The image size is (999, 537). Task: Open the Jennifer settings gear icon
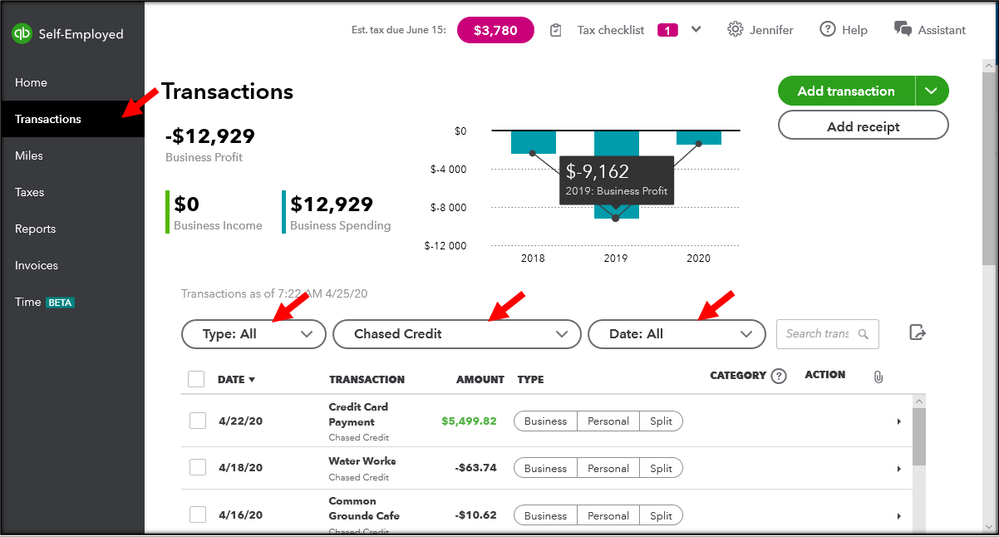pyautogui.click(x=735, y=29)
